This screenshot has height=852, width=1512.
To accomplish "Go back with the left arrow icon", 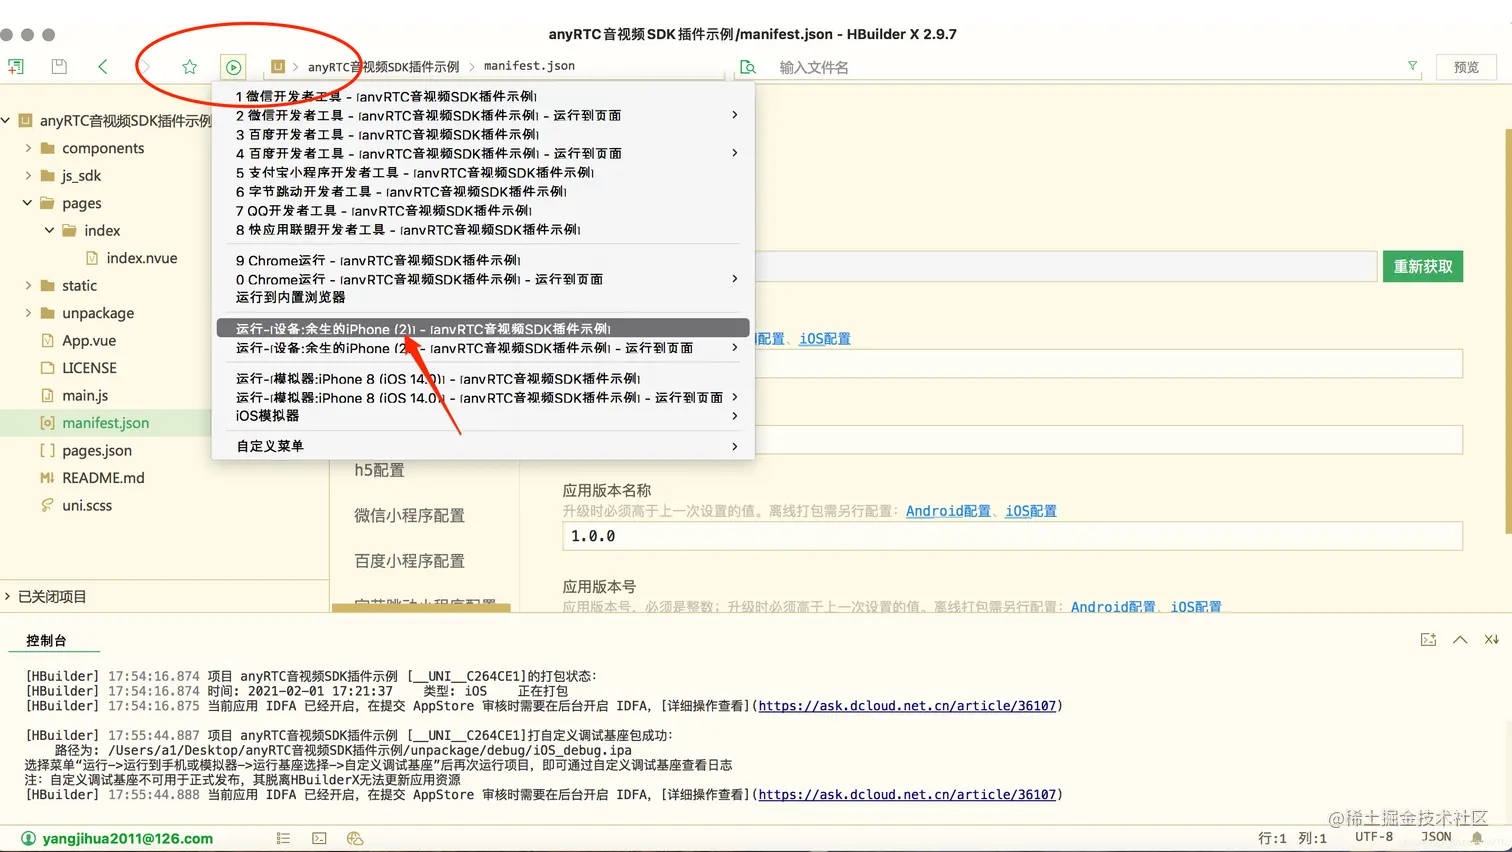I will 103,67.
